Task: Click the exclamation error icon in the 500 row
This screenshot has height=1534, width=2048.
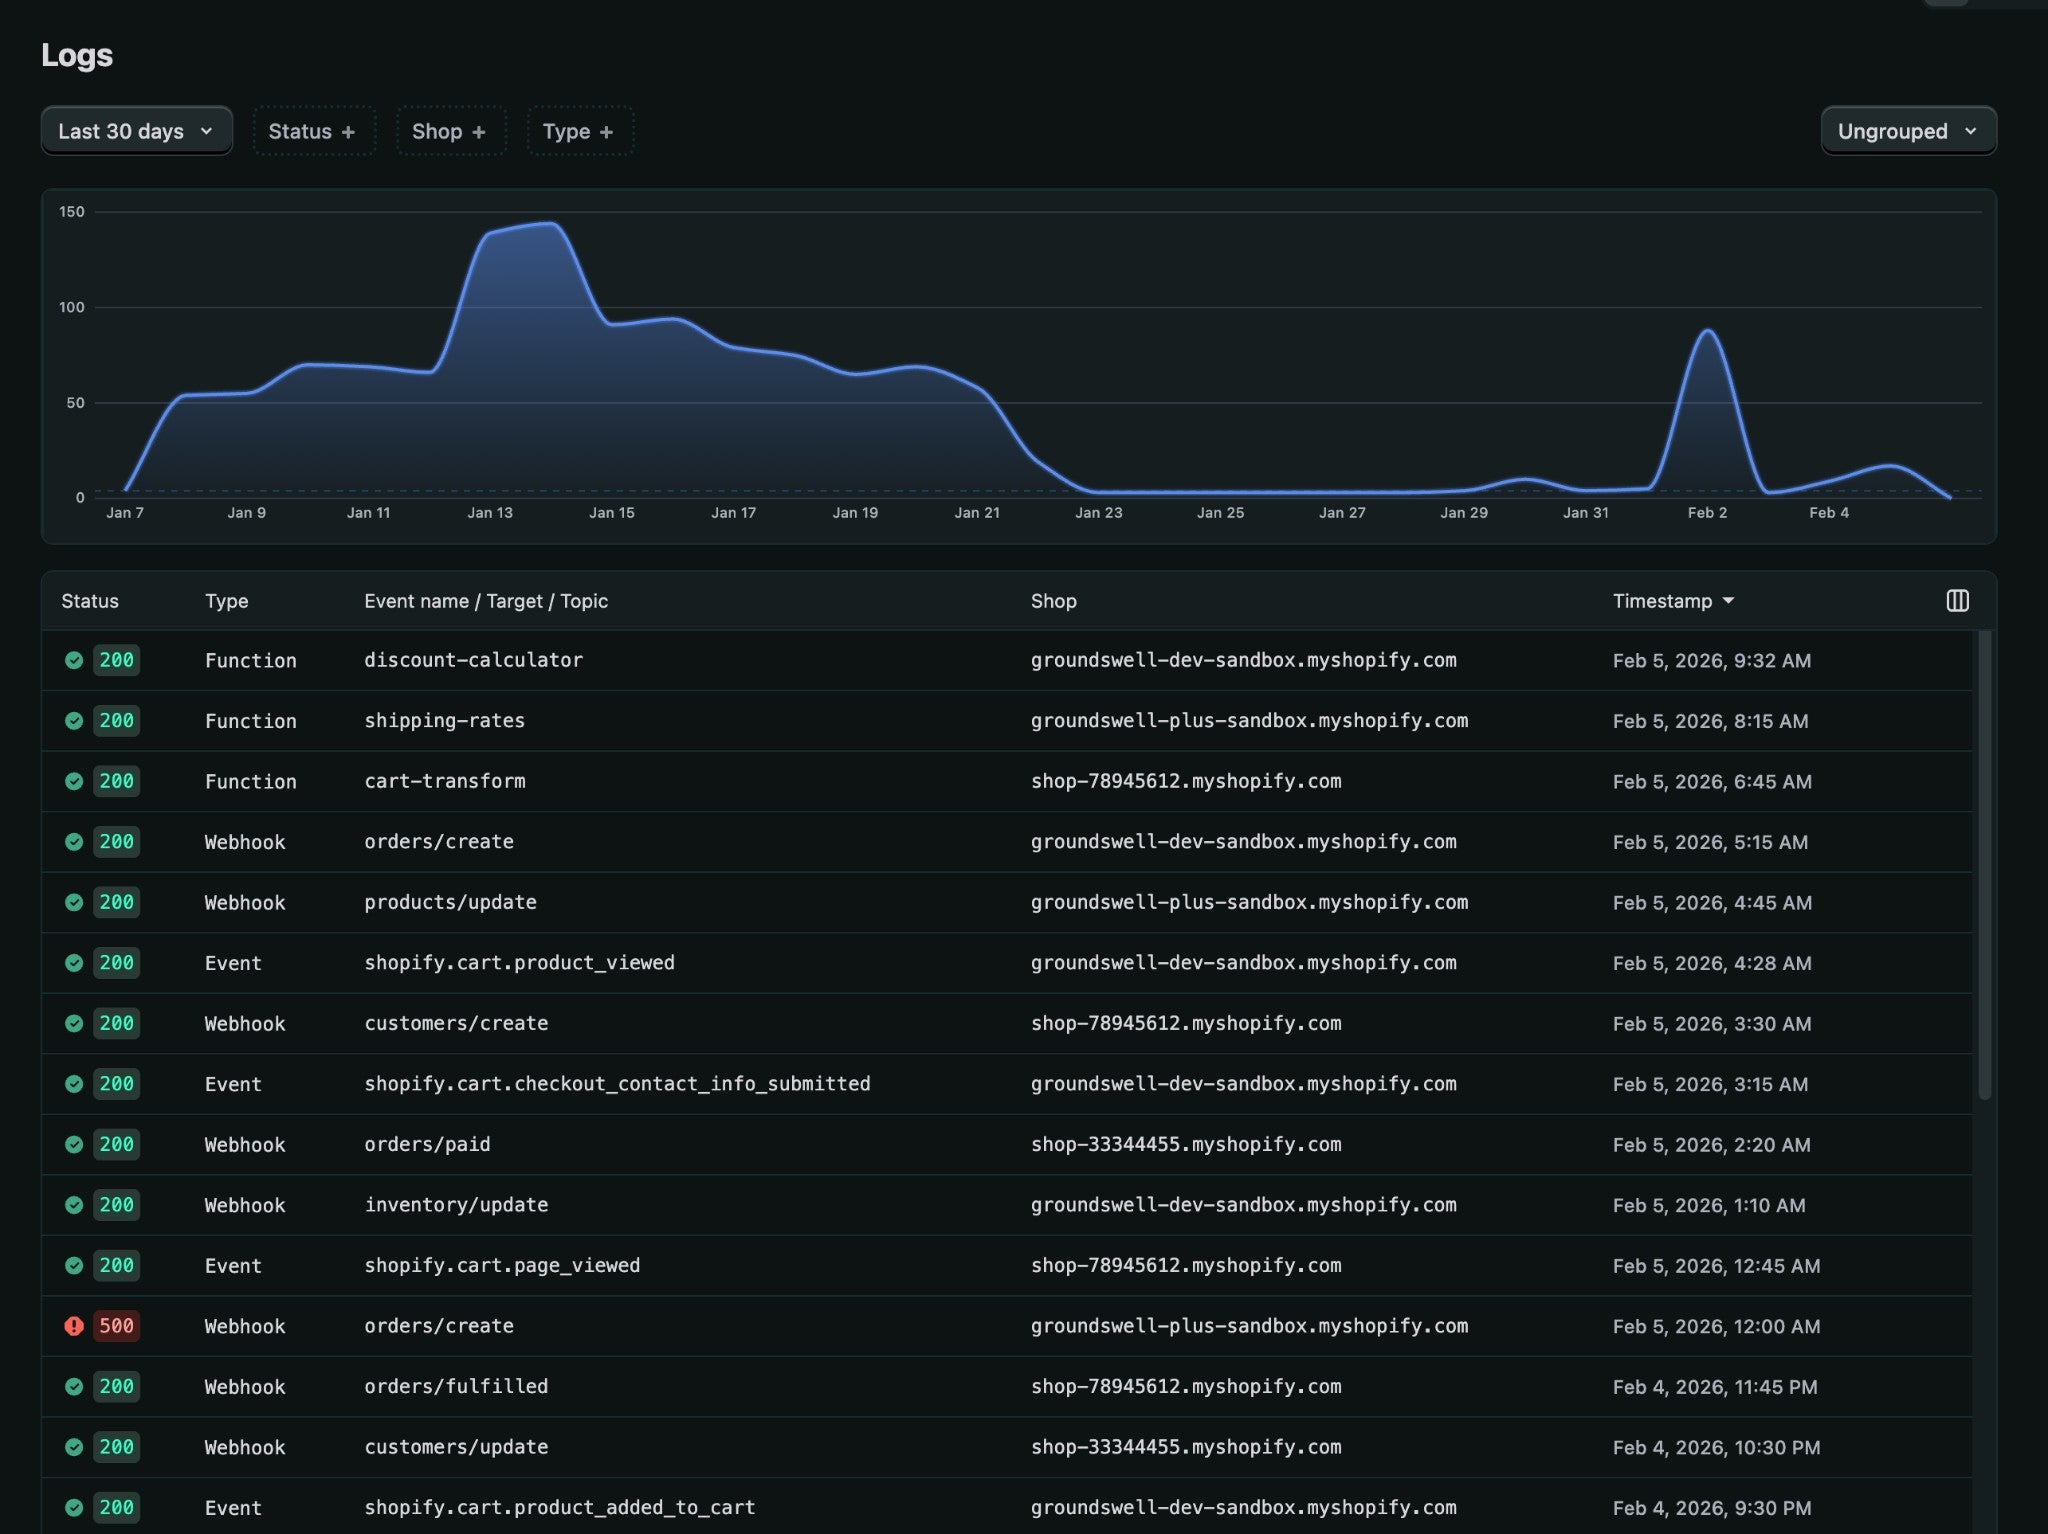Action: pyautogui.click(x=74, y=1326)
